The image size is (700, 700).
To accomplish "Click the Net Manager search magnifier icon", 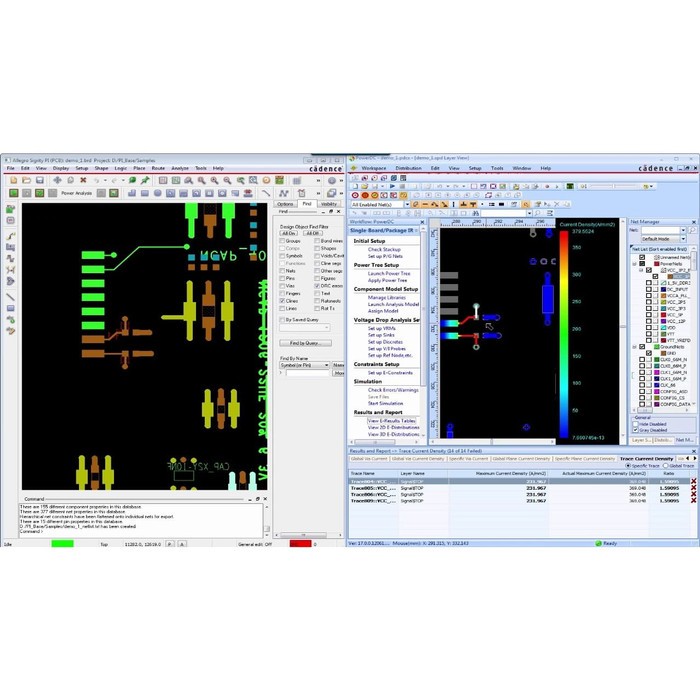I will [x=692, y=230].
